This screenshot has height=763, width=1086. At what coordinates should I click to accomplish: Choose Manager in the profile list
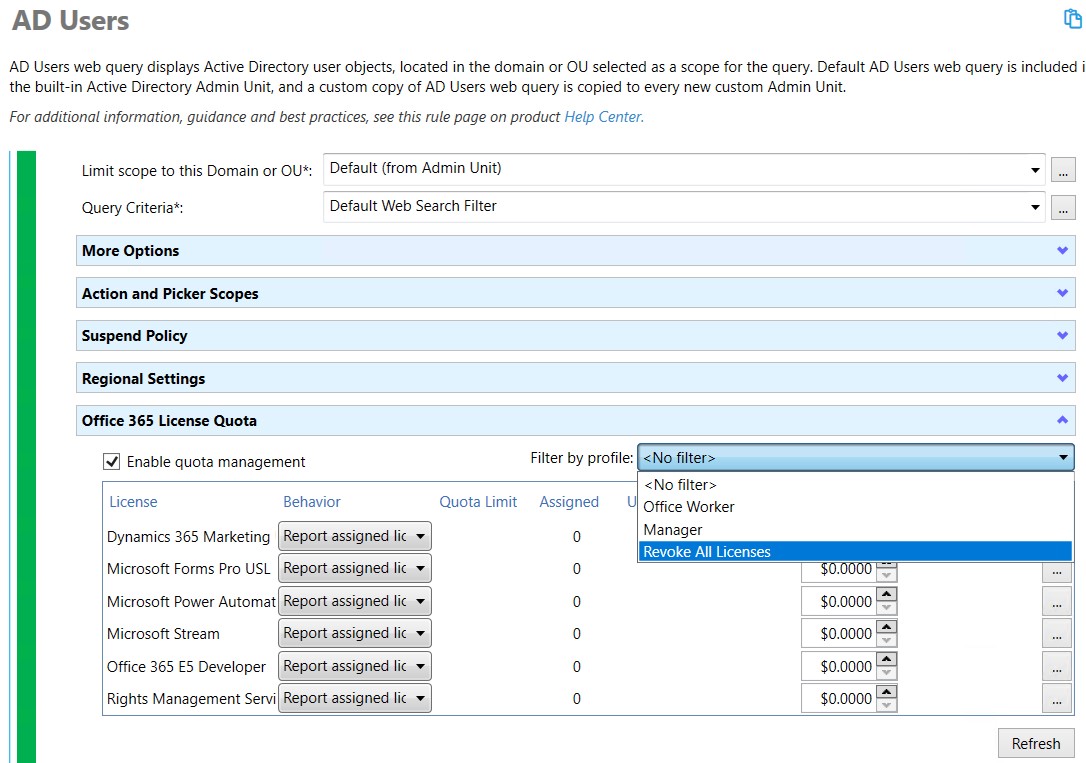pyautogui.click(x=855, y=530)
